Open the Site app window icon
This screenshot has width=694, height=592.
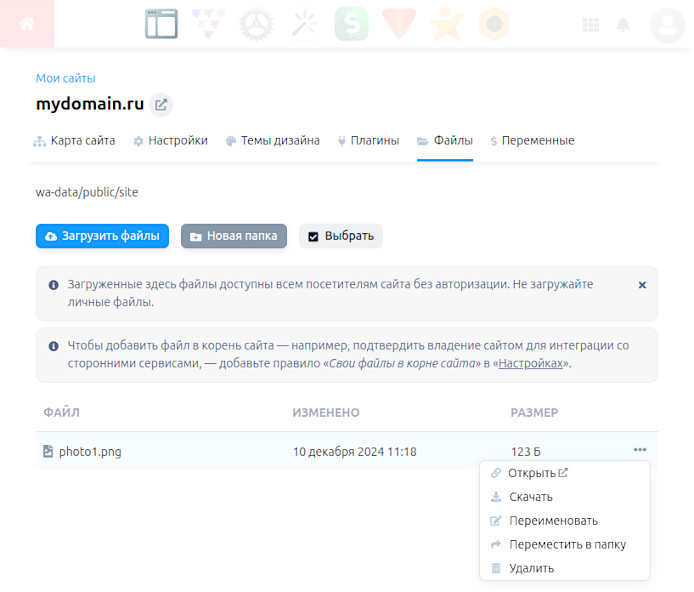(161, 24)
